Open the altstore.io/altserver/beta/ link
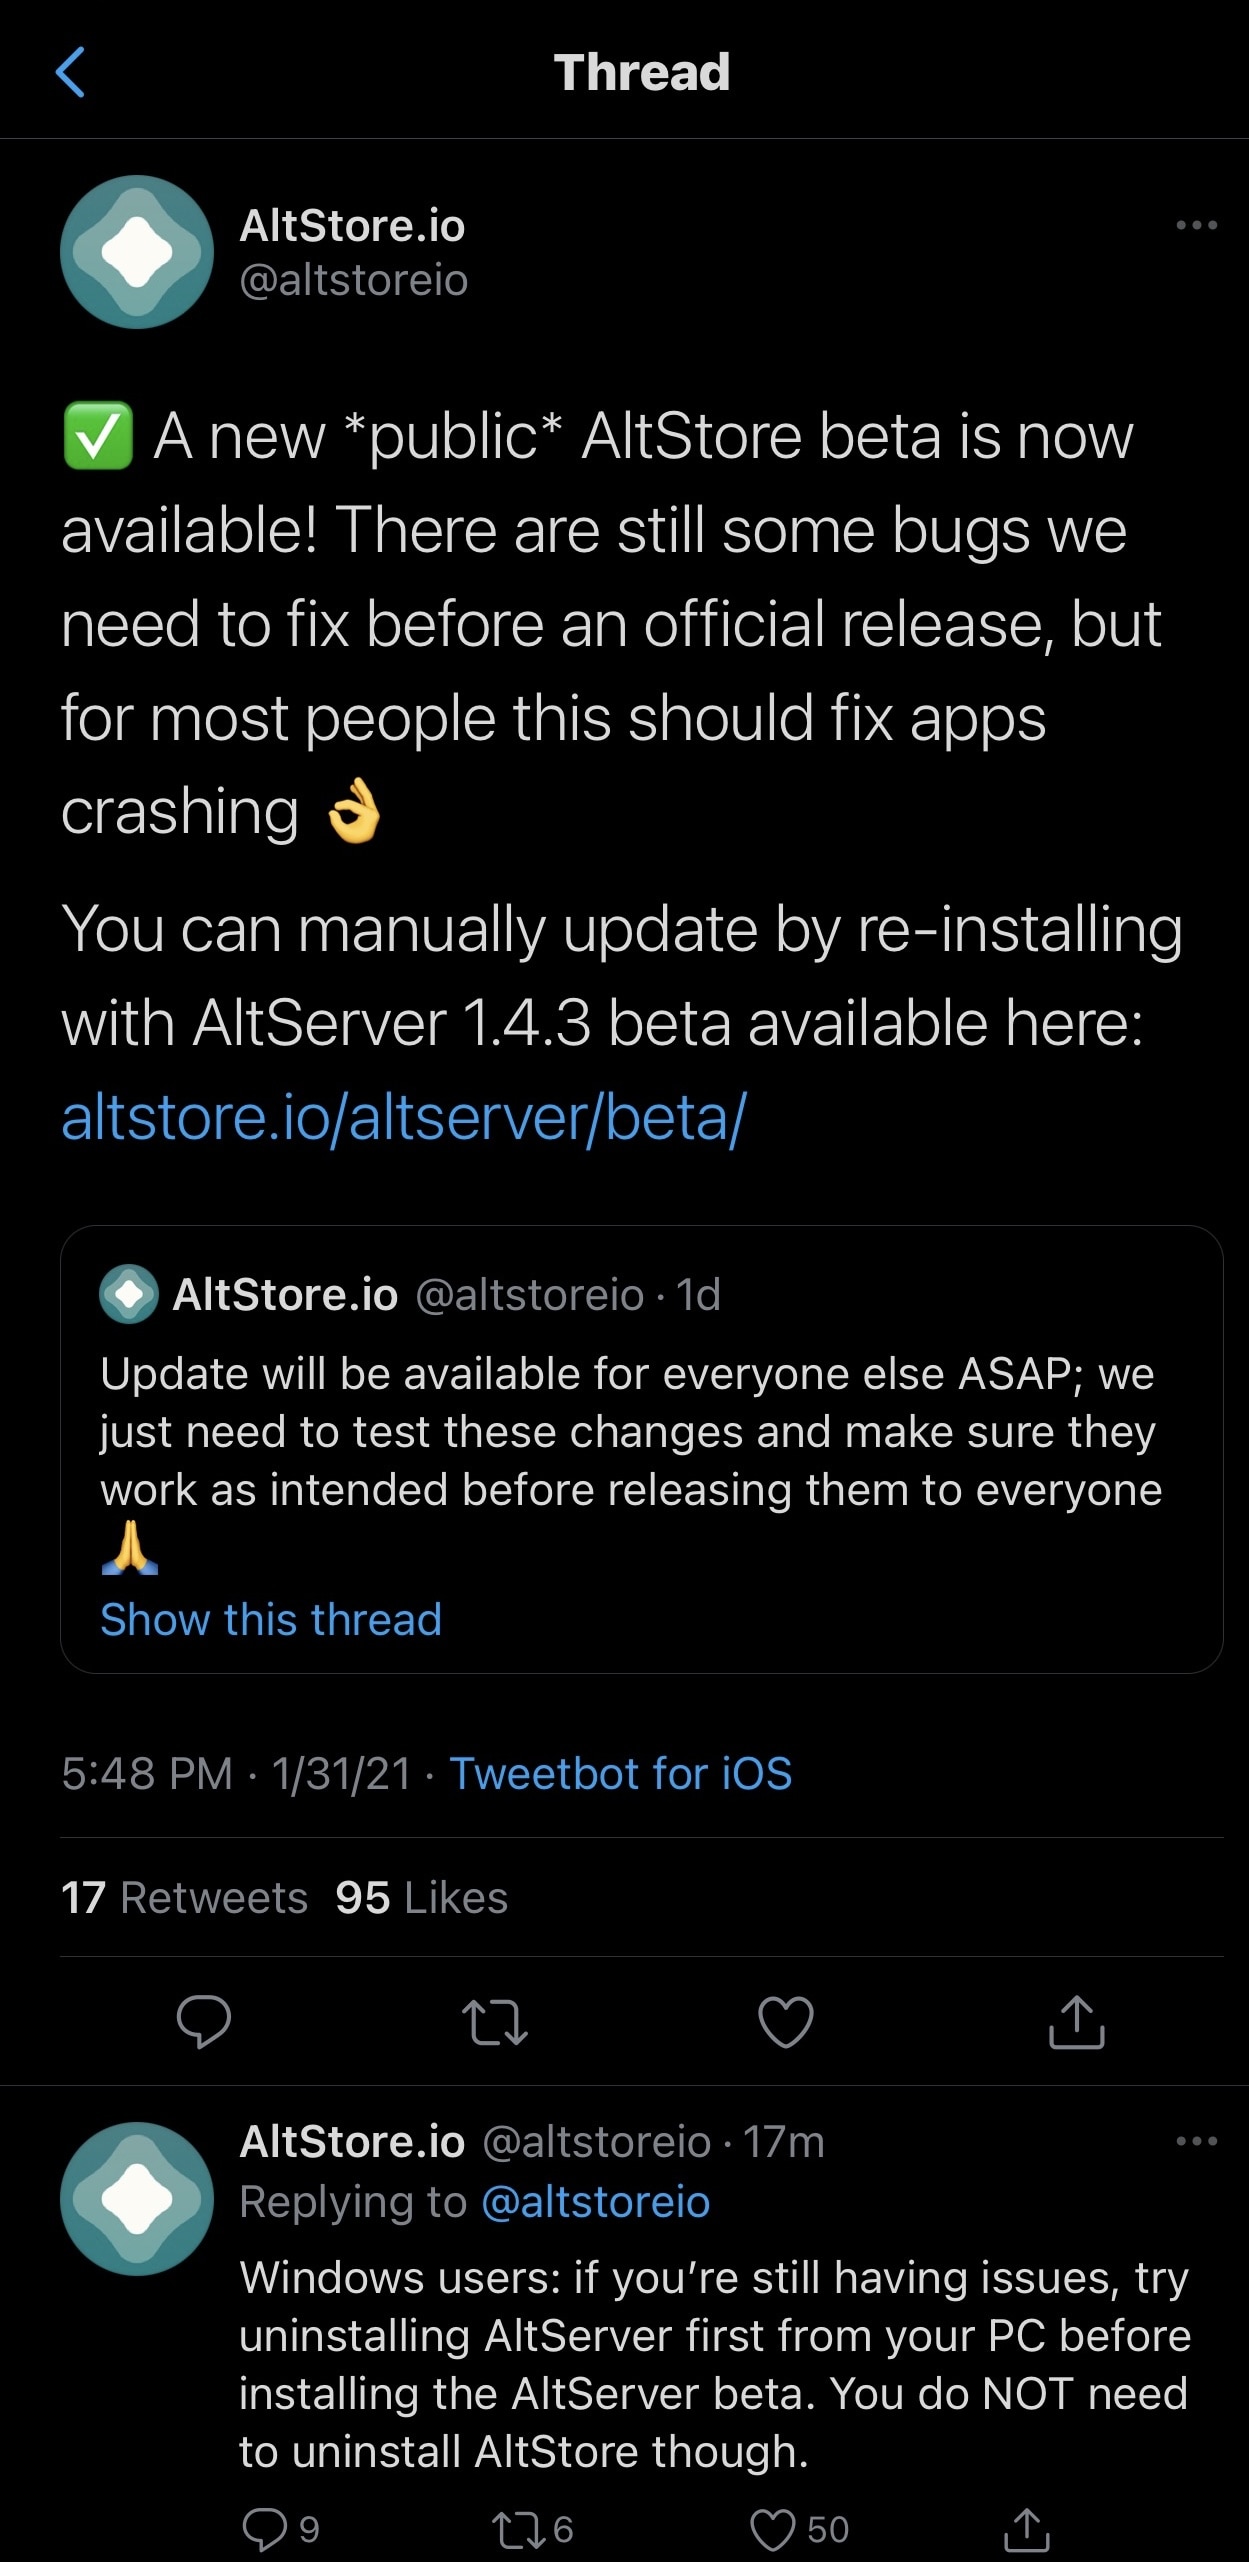The width and height of the screenshot is (1249, 2562). coord(403,1117)
